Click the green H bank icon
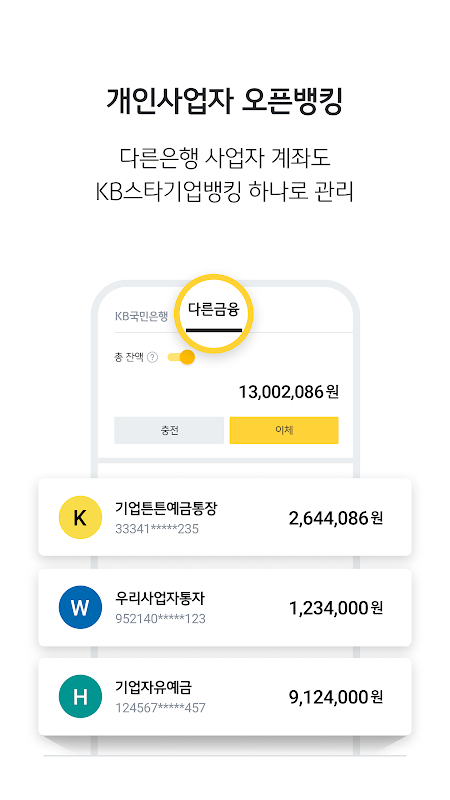The height and width of the screenshot is (800, 450). (80, 696)
